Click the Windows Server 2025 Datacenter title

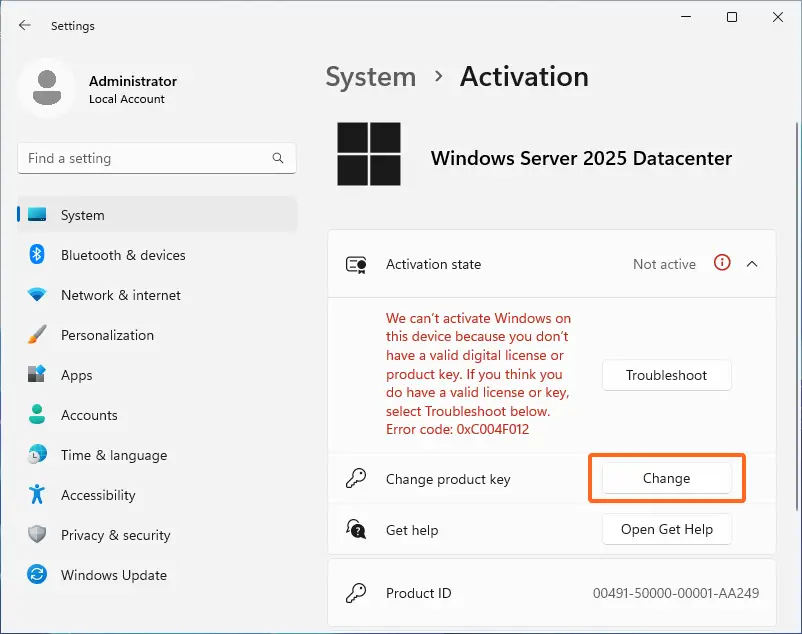[581, 158]
